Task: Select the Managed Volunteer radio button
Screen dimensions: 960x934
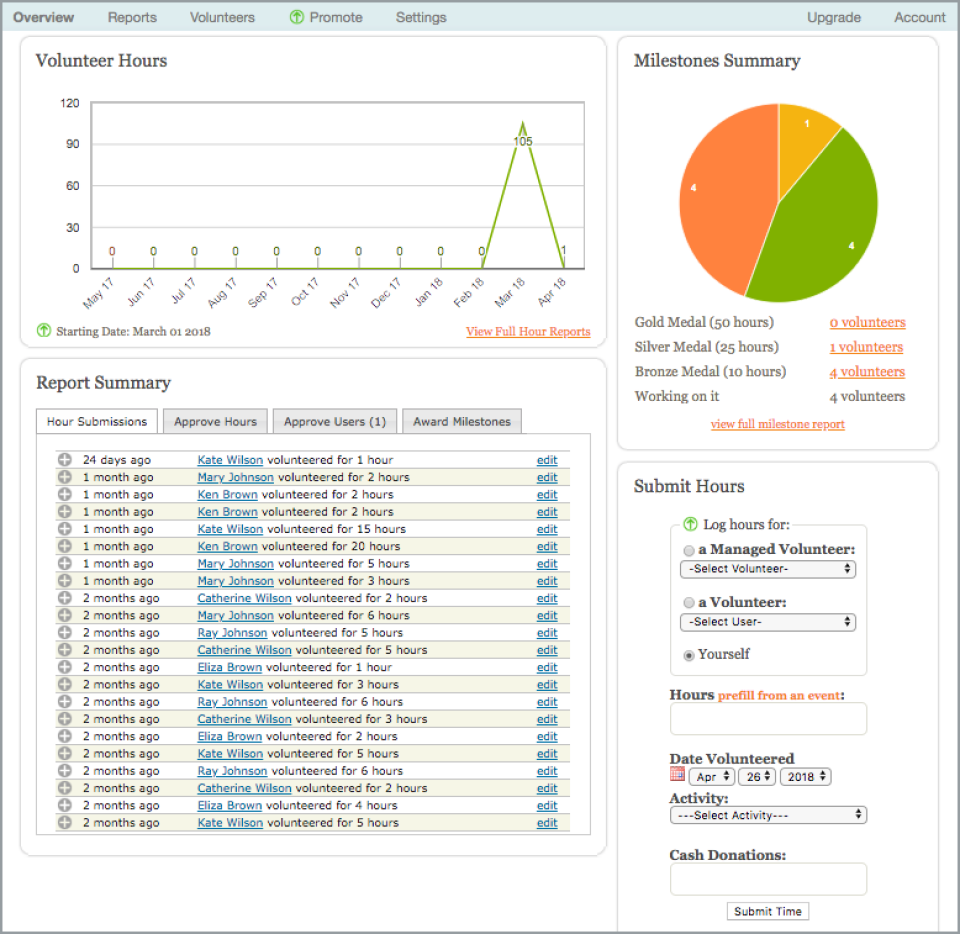Action: (689, 550)
